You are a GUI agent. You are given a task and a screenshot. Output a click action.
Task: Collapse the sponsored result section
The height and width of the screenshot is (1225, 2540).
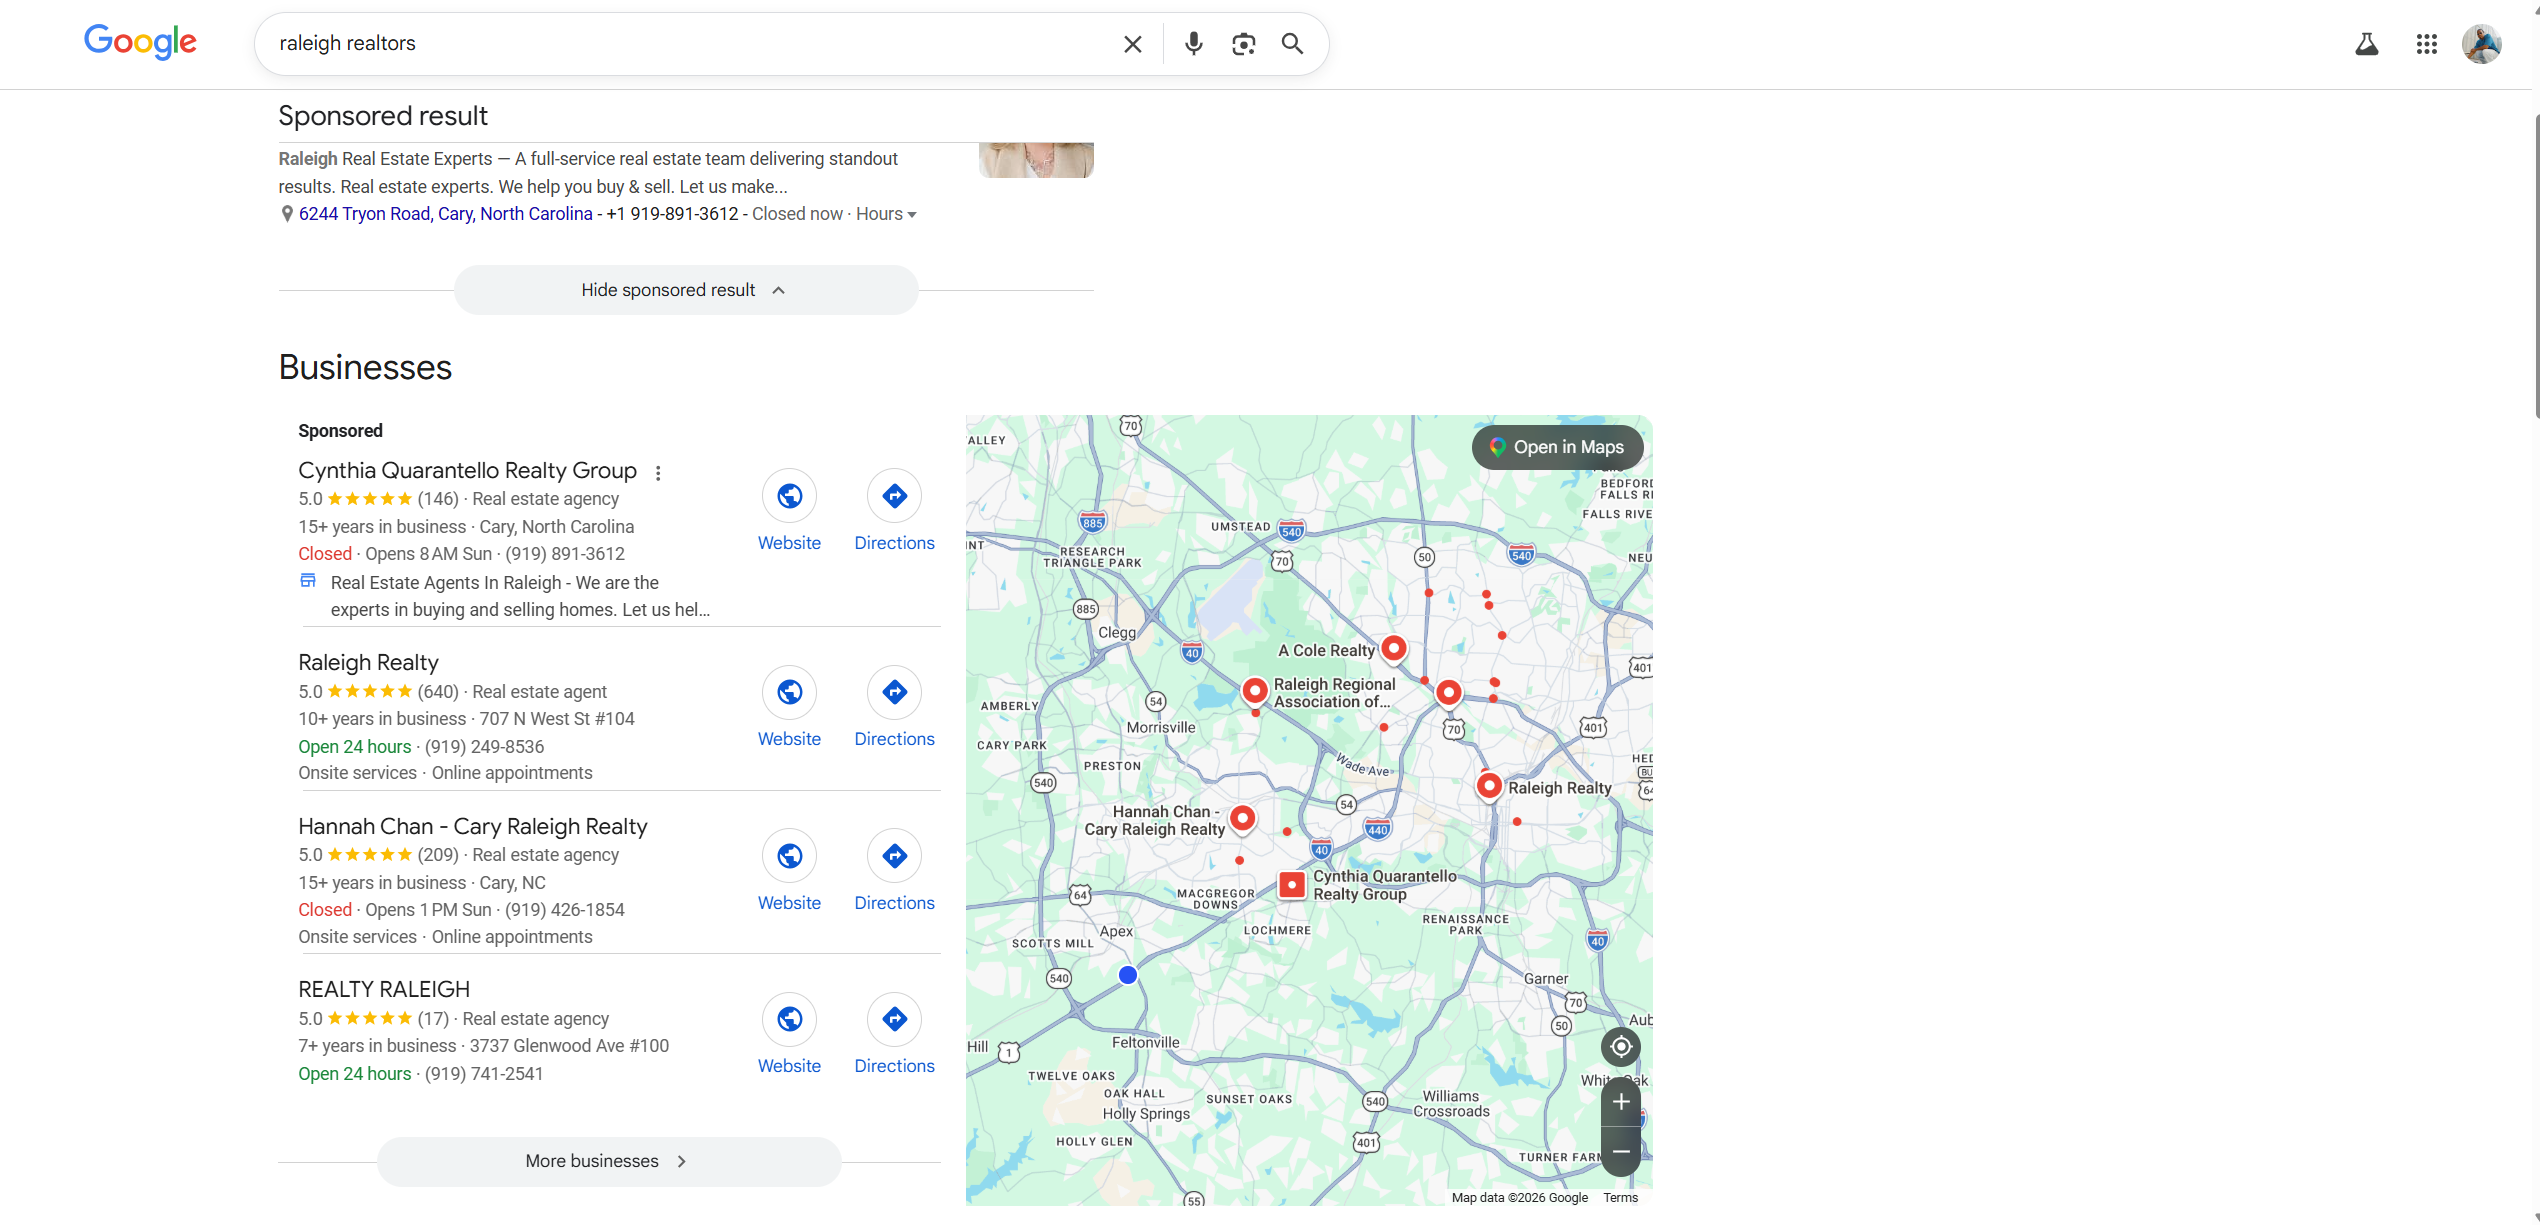point(684,289)
